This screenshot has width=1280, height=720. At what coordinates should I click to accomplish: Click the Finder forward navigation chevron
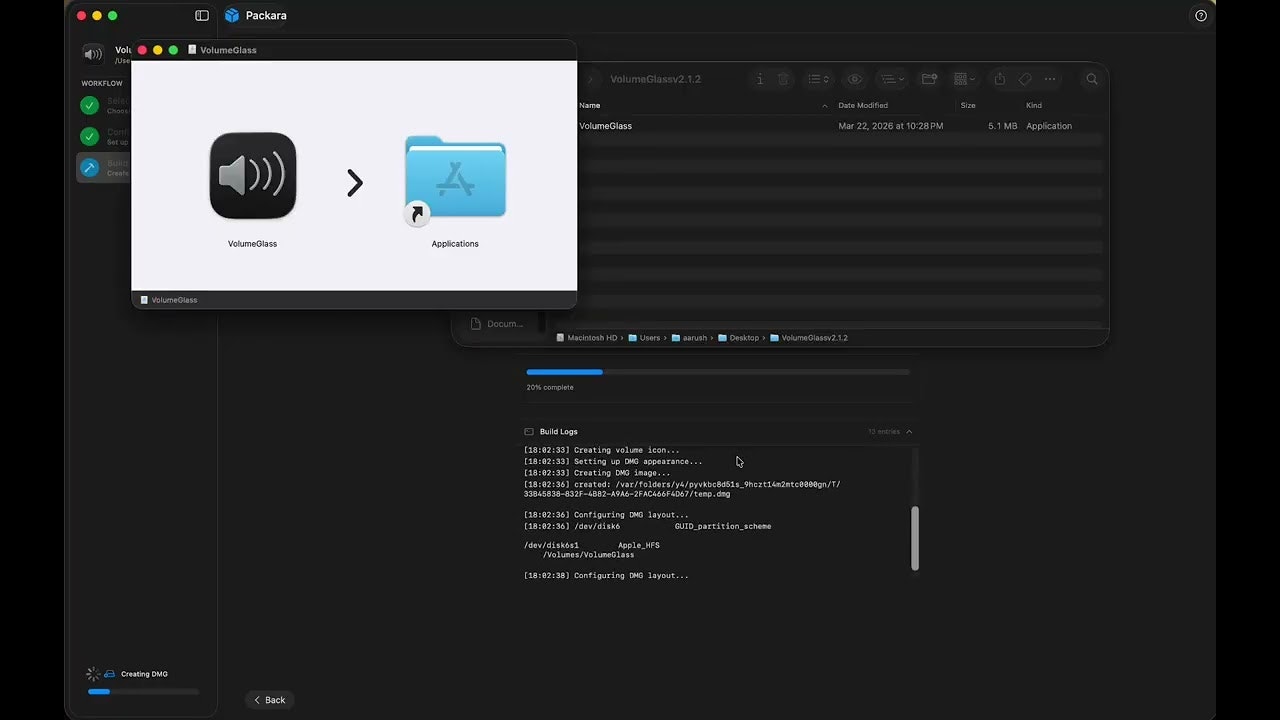pos(590,79)
